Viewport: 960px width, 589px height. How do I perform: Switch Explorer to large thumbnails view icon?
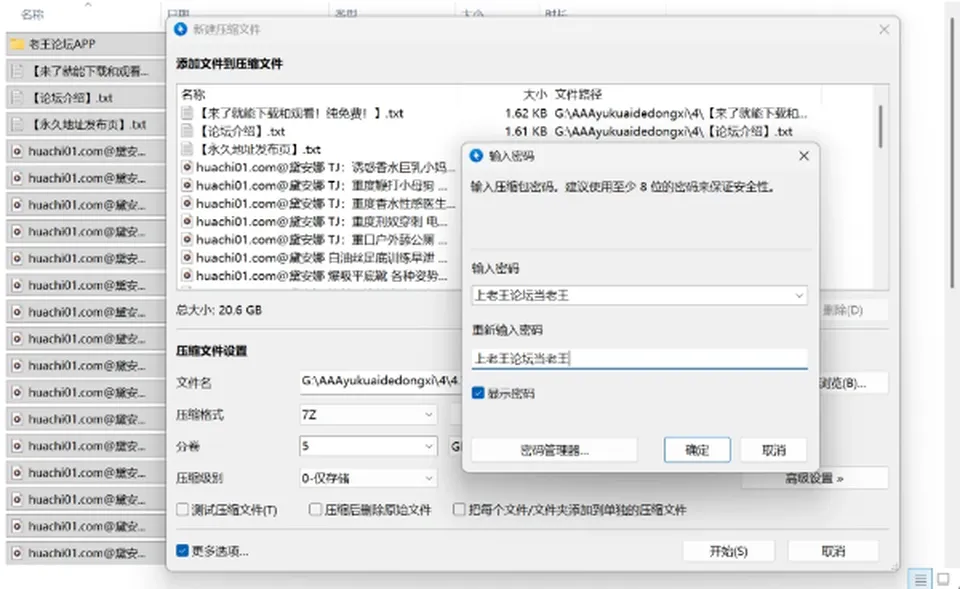click(x=943, y=579)
